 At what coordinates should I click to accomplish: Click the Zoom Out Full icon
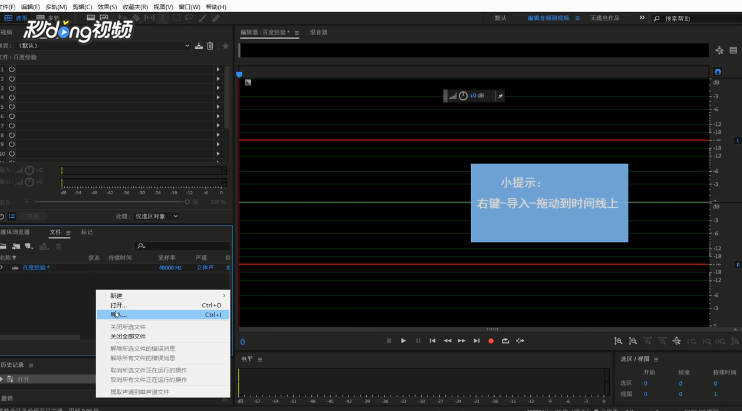click(x=677, y=341)
